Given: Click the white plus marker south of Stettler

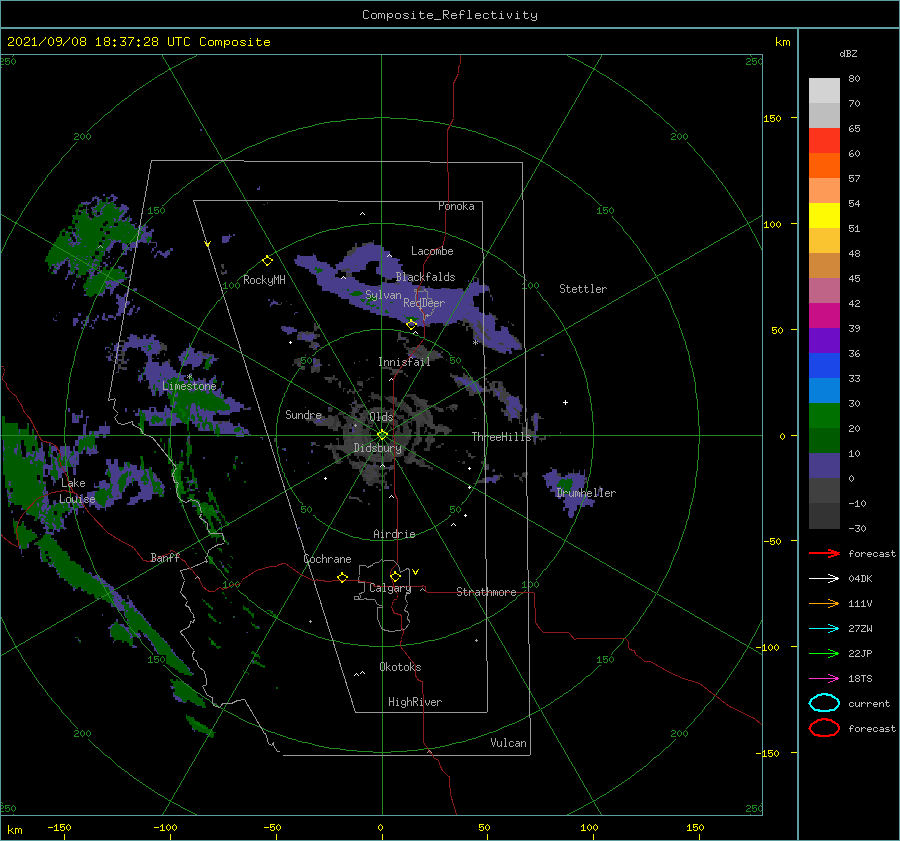Looking at the screenshot, I should tap(565, 402).
